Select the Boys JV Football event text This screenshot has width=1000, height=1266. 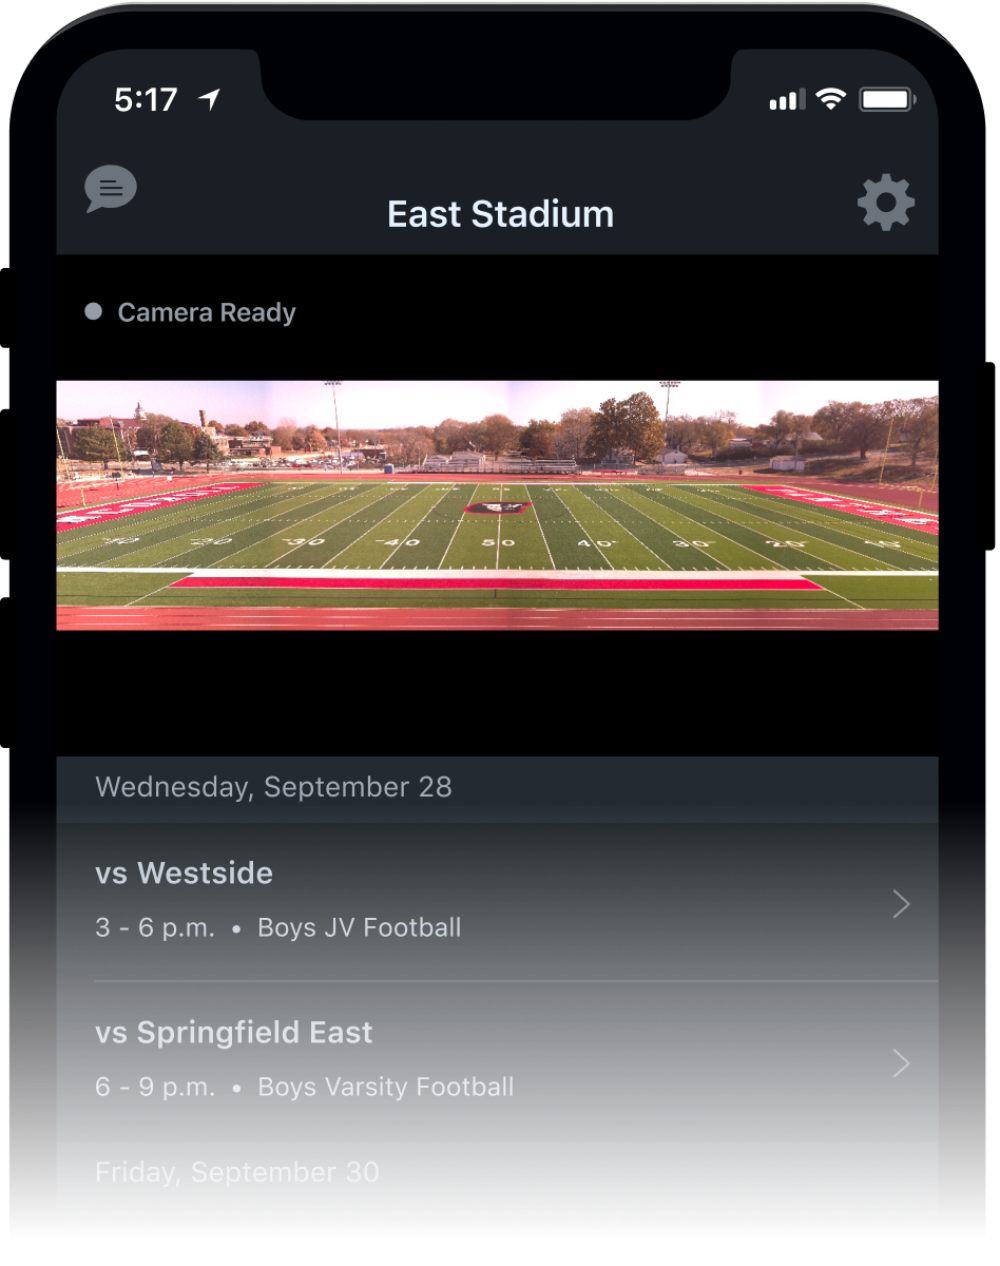click(x=358, y=927)
